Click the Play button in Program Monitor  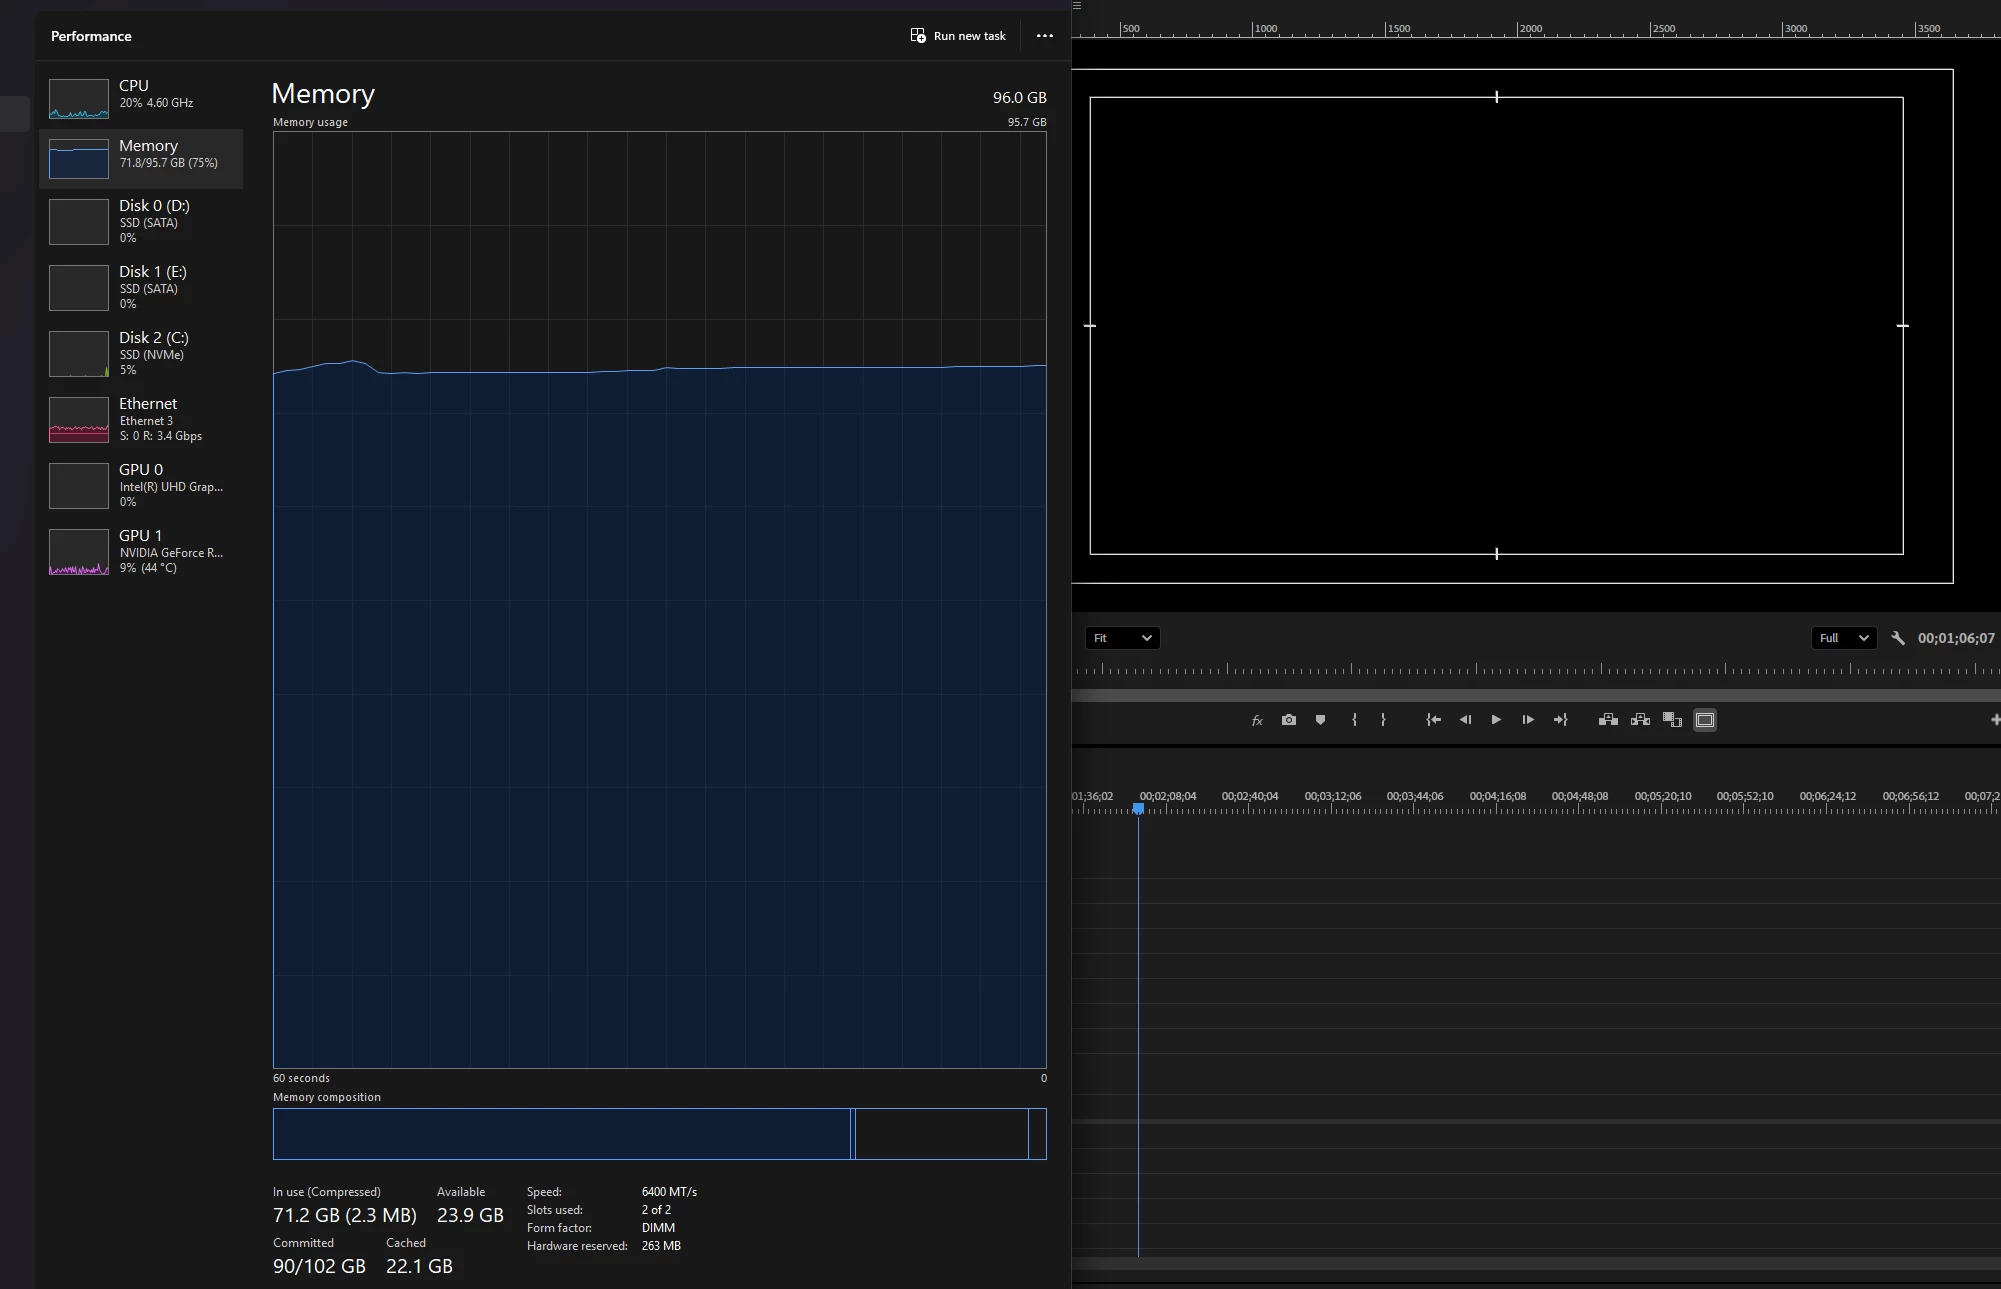pyautogui.click(x=1496, y=720)
